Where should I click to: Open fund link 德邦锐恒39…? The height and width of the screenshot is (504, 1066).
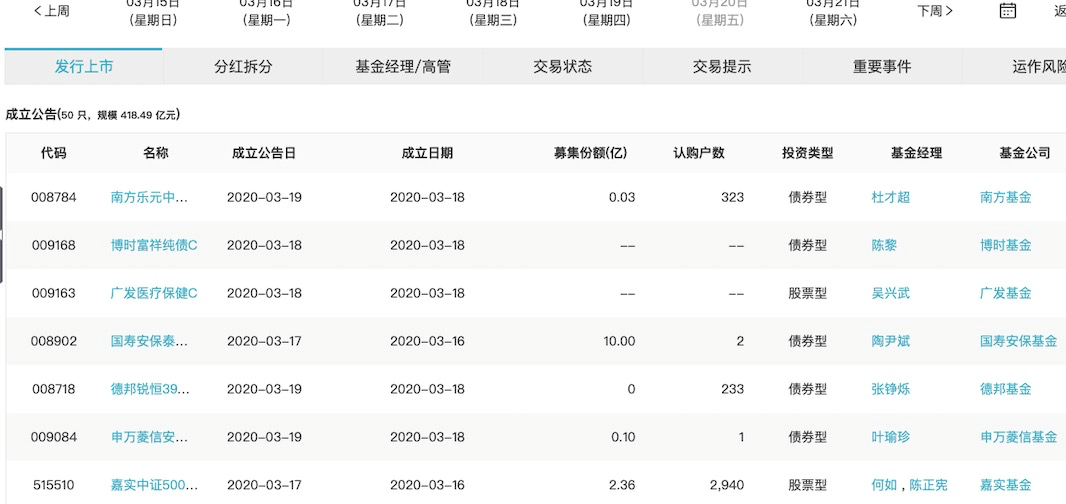pyautogui.click(x=150, y=389)
